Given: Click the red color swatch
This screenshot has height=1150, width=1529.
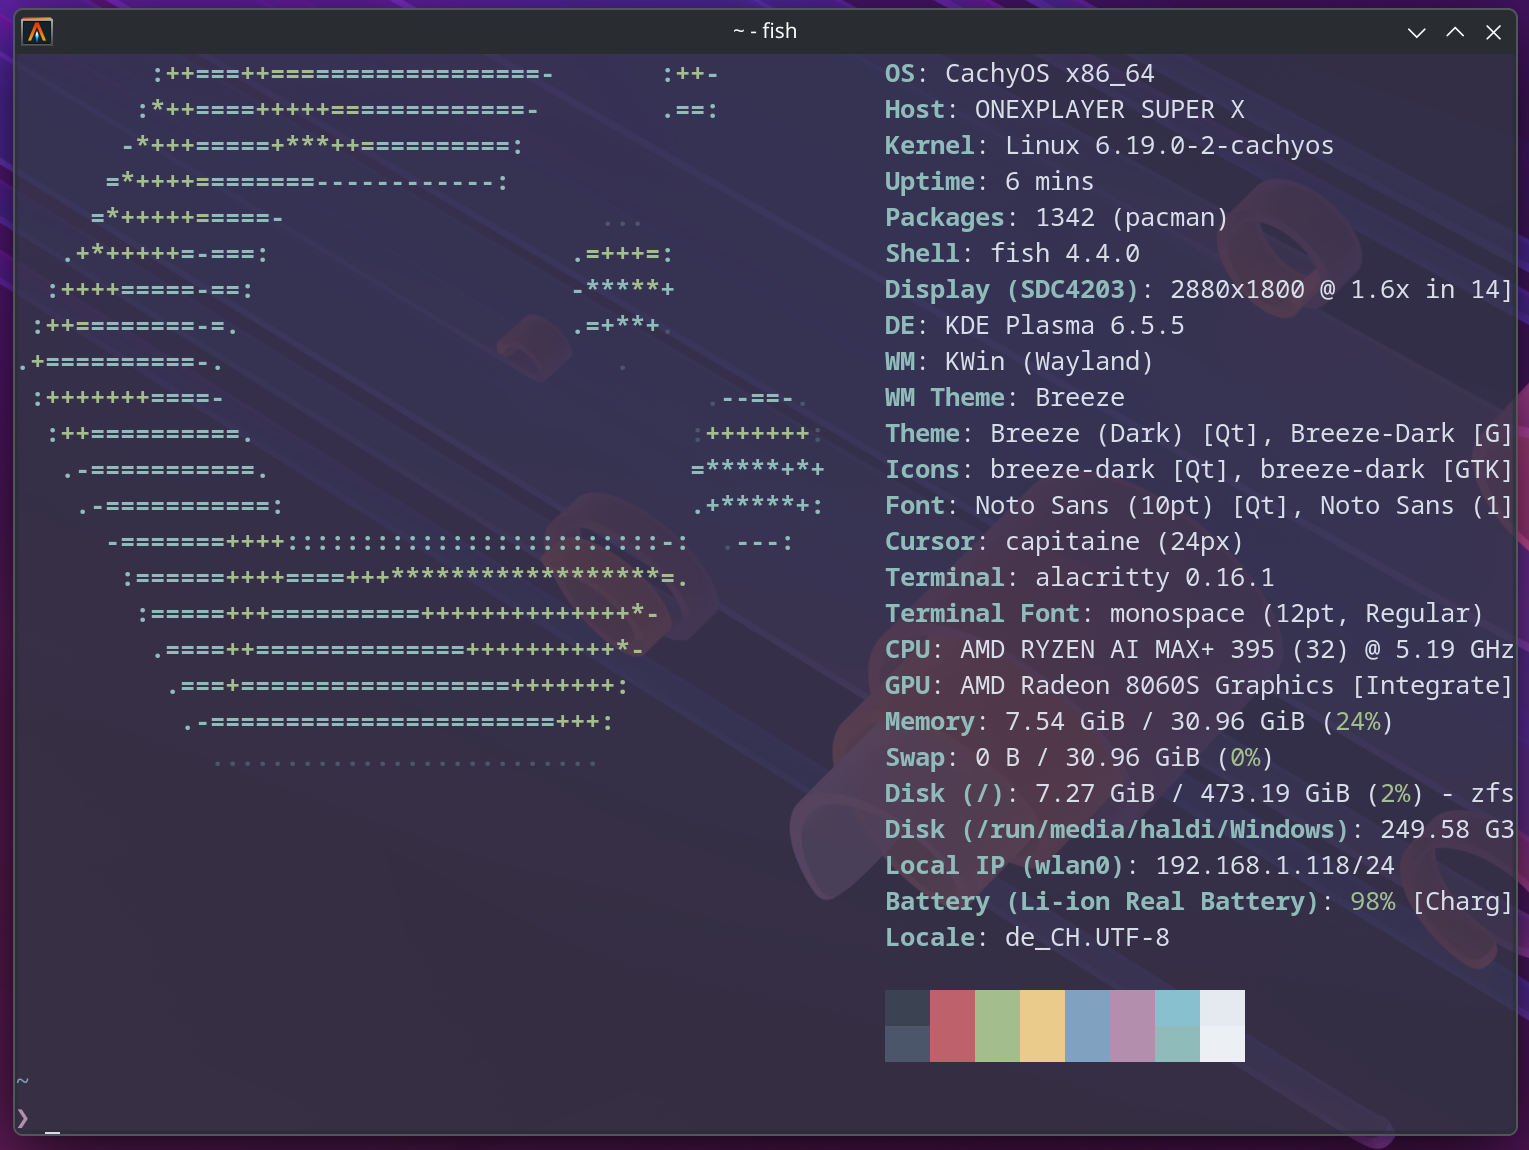Looking at the screenshot, I should (x=952, y=1026).
